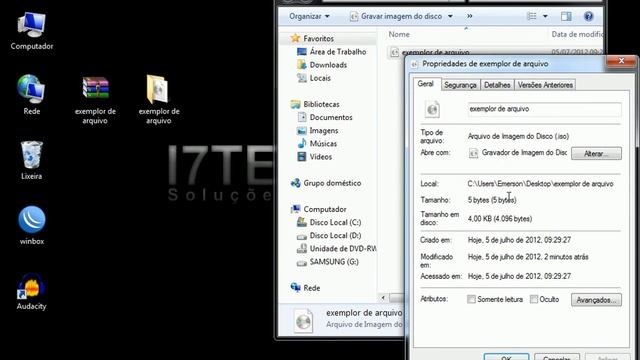This screenshot has height=360, width=640.
Task: Open Grupo doméstico in sidebar
Action: point(326,183)
